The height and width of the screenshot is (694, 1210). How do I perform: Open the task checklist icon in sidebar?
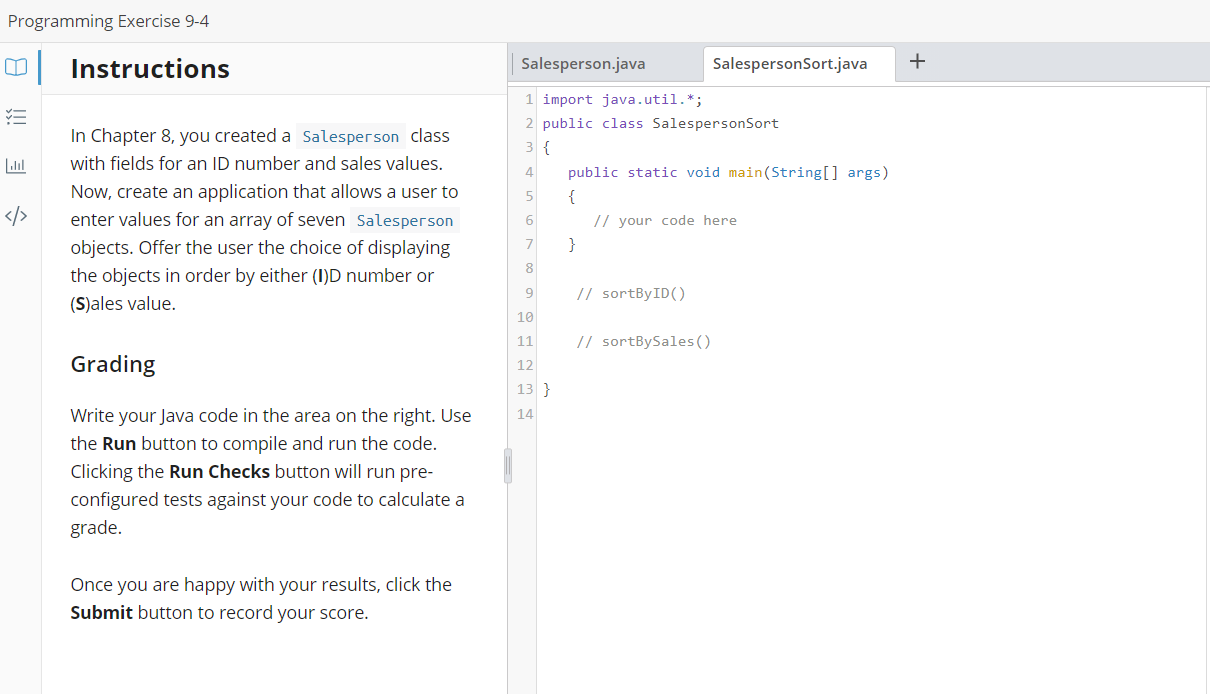click(x=16, y=117)
